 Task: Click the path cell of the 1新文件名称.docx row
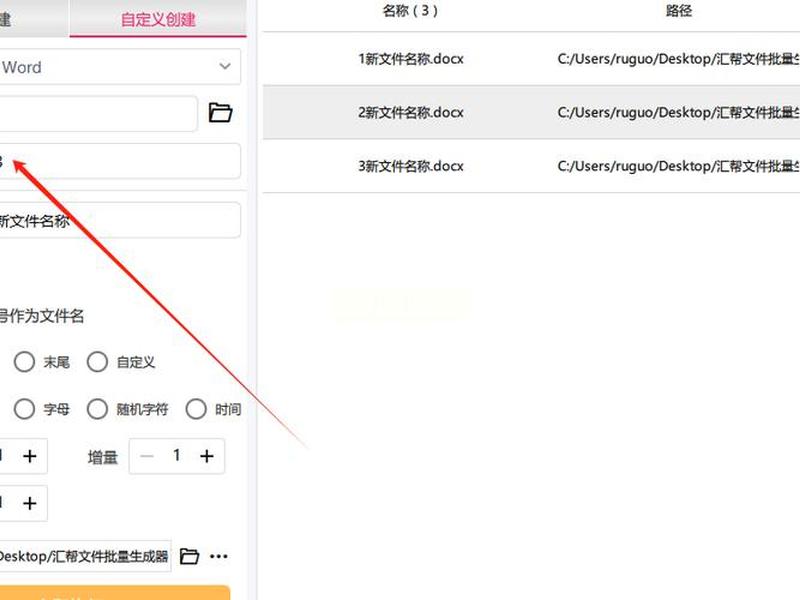click(679, 59)
